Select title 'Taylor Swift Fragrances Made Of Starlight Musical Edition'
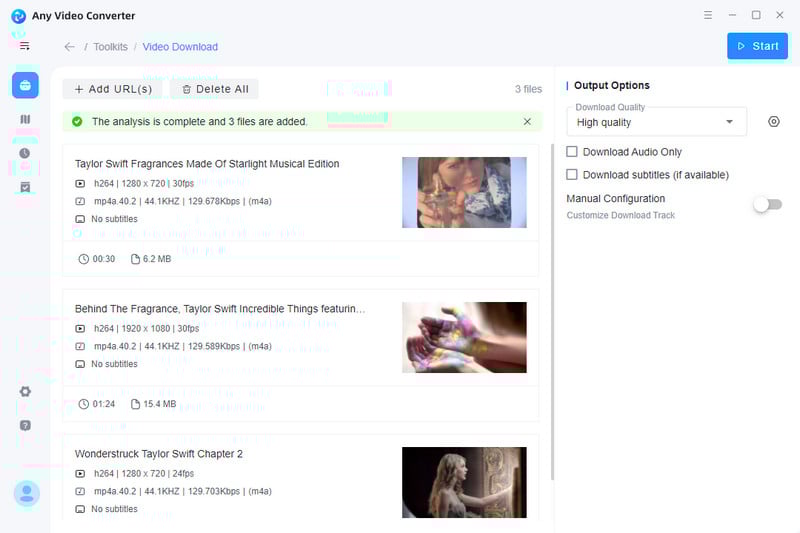This screenshot has width=800, height=533. pyautogui.click(x=207, y=164)
